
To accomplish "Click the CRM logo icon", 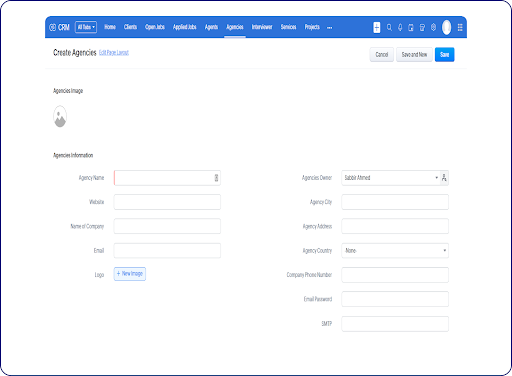I will [52, 27].
